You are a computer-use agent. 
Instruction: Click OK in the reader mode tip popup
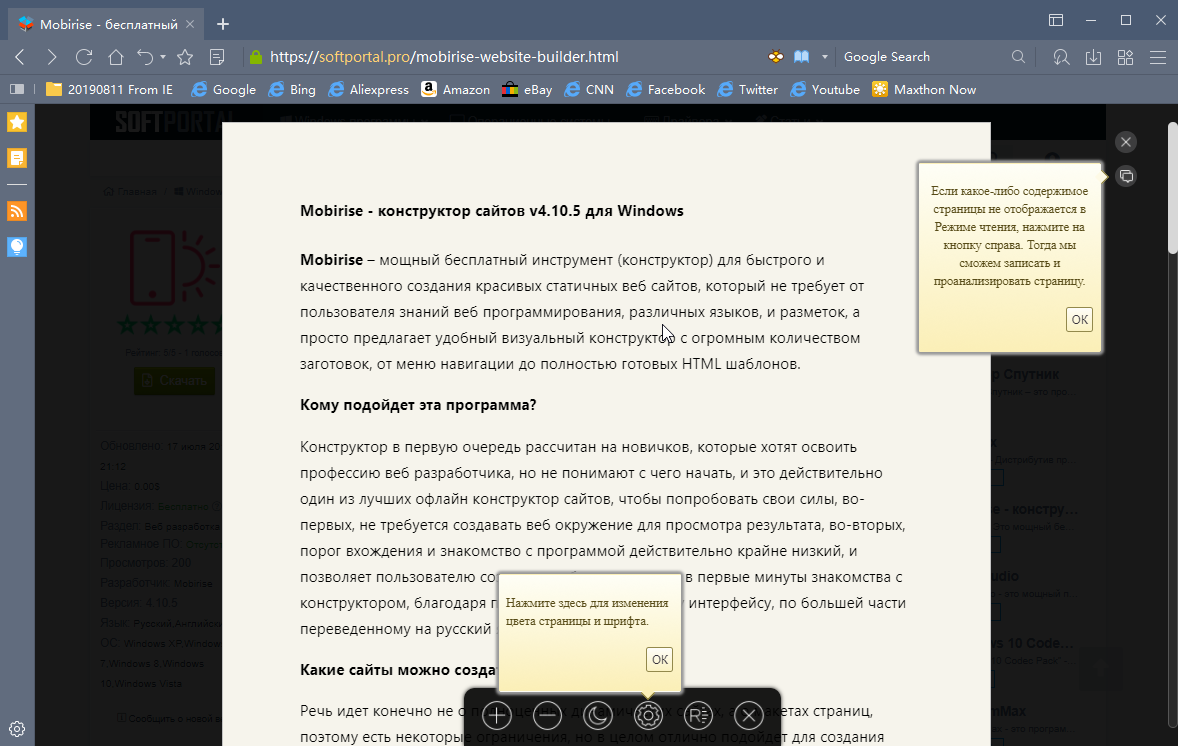point(1079,319)
